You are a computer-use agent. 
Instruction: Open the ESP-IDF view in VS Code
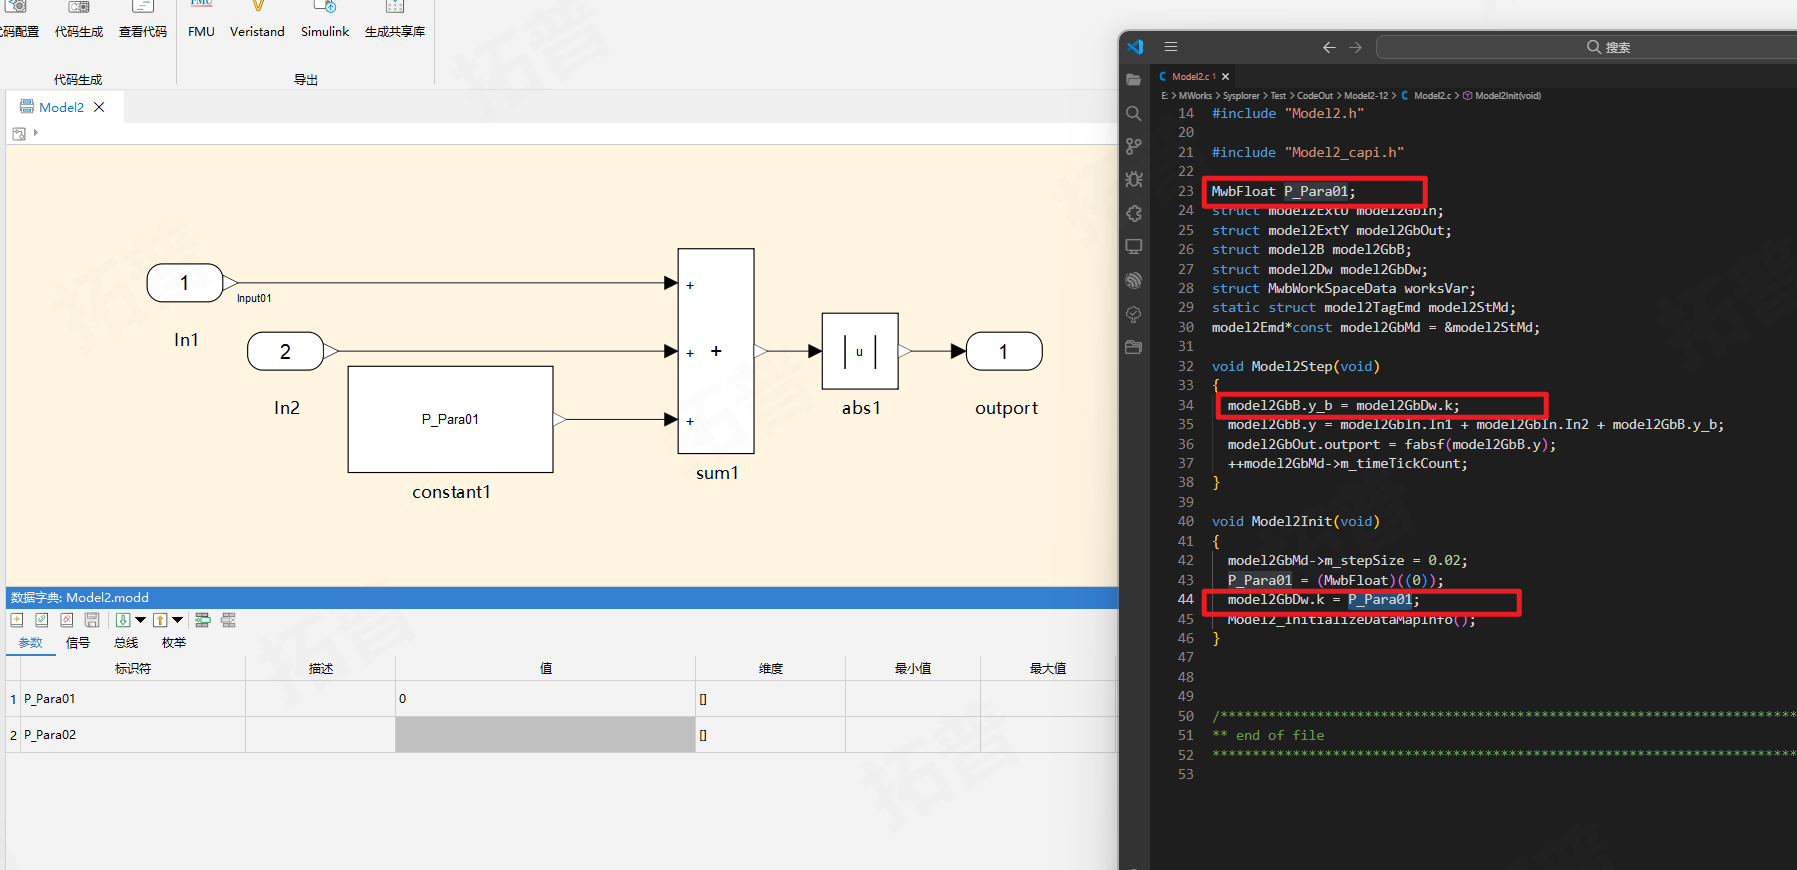pos(1133,281)
